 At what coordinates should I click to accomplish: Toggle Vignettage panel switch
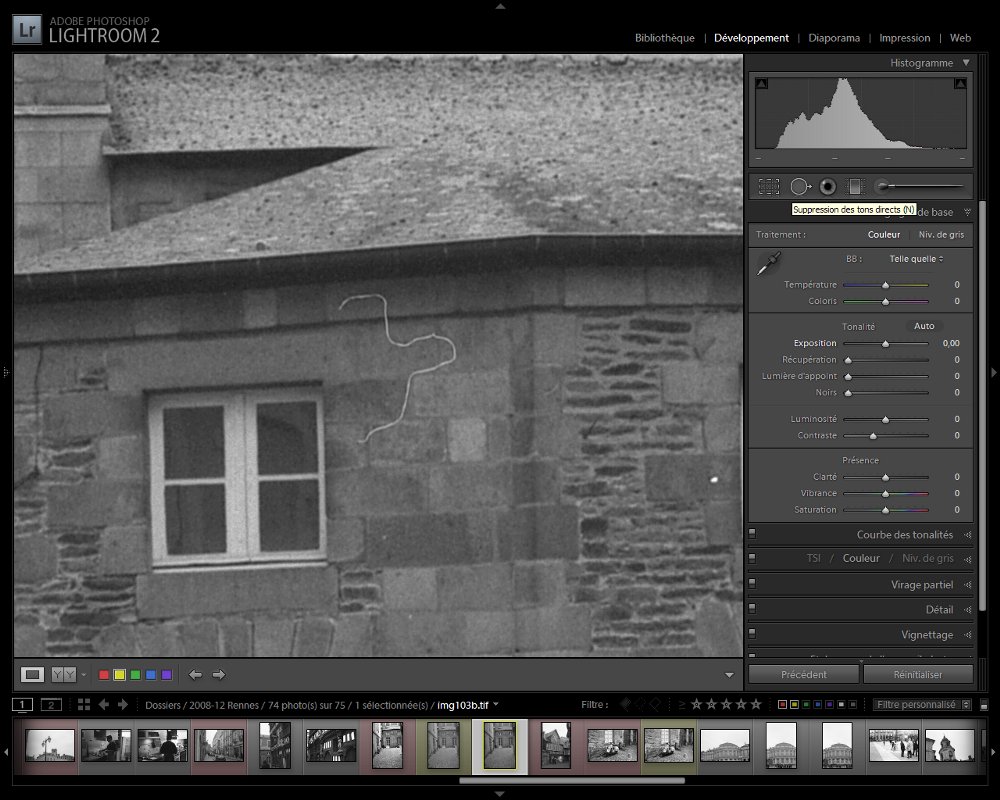pyautogui.click(x=752, y=633)
